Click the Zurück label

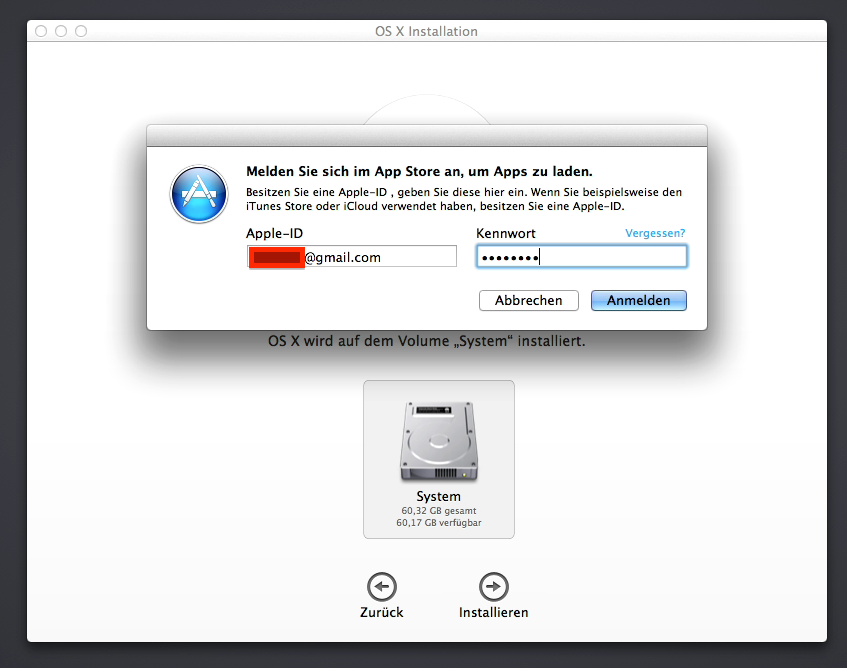coord(382,612)
